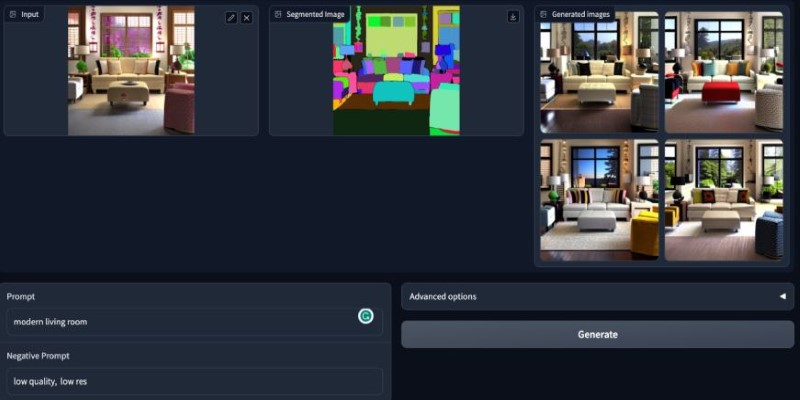
Task: Remove the input image with the X icon
Action: pyautogui.click(x=246, y=18)
